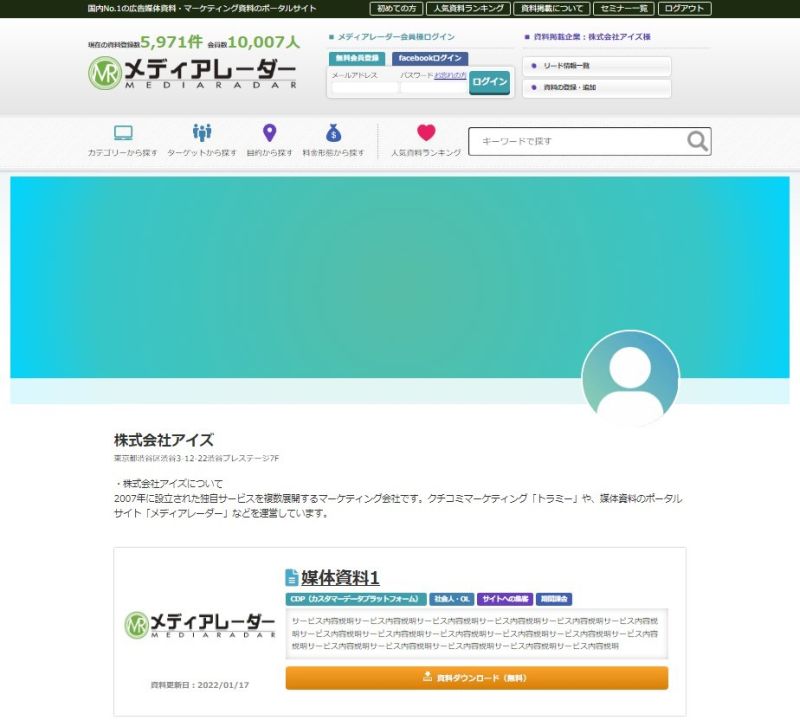Click orange 資料ダウンロード（無料）button
Viewport: 800px width, 720px height.
477,678
